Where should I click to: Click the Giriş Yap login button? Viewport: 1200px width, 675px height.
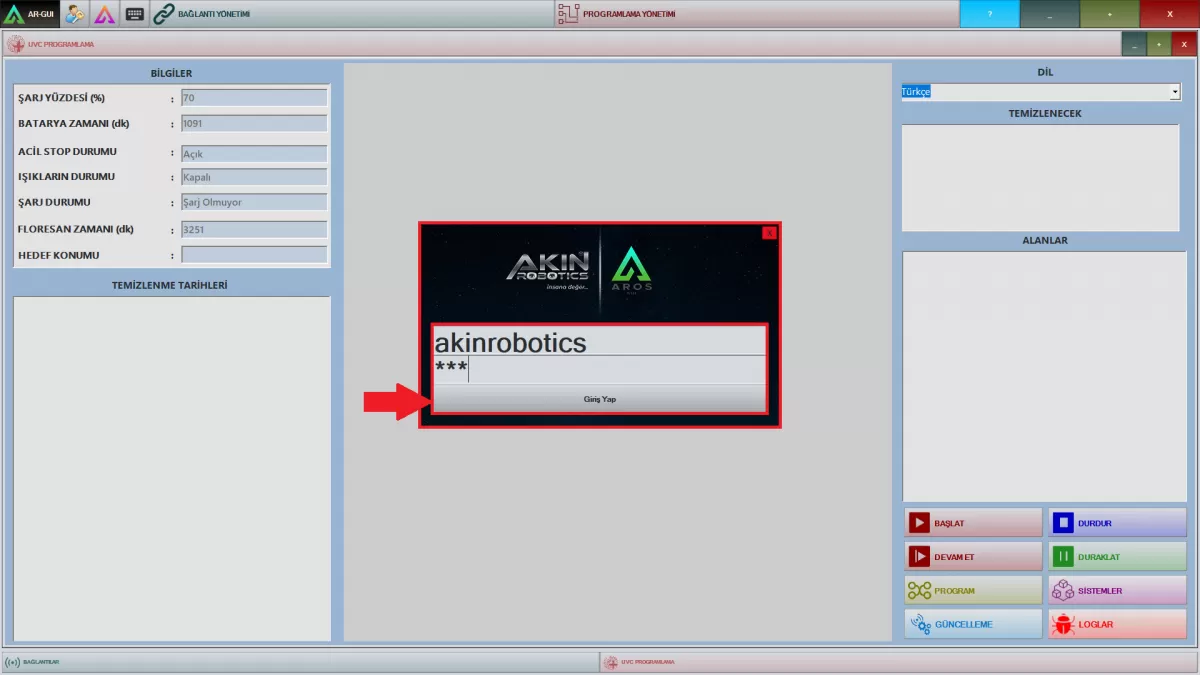tap(599, 398)
